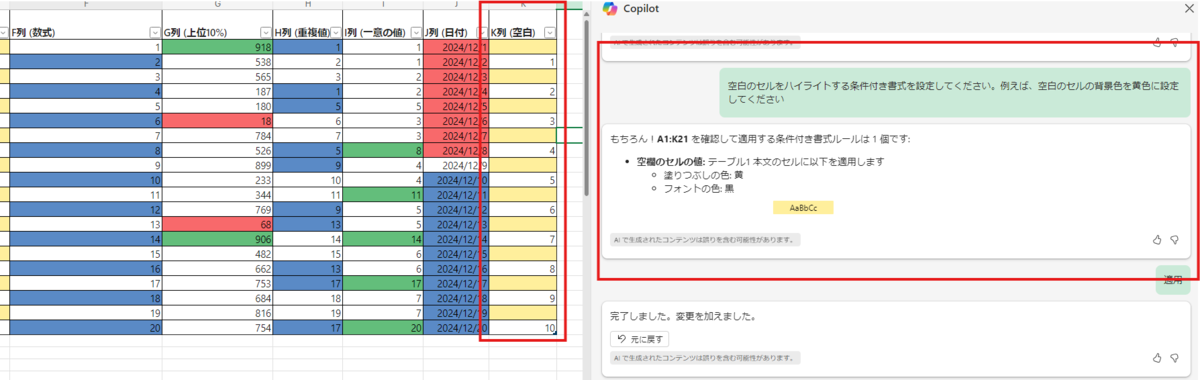Click the Copilot logo icon
Image resolution: width=1200 pixels, height=380 pixels.
click(610, 9)
